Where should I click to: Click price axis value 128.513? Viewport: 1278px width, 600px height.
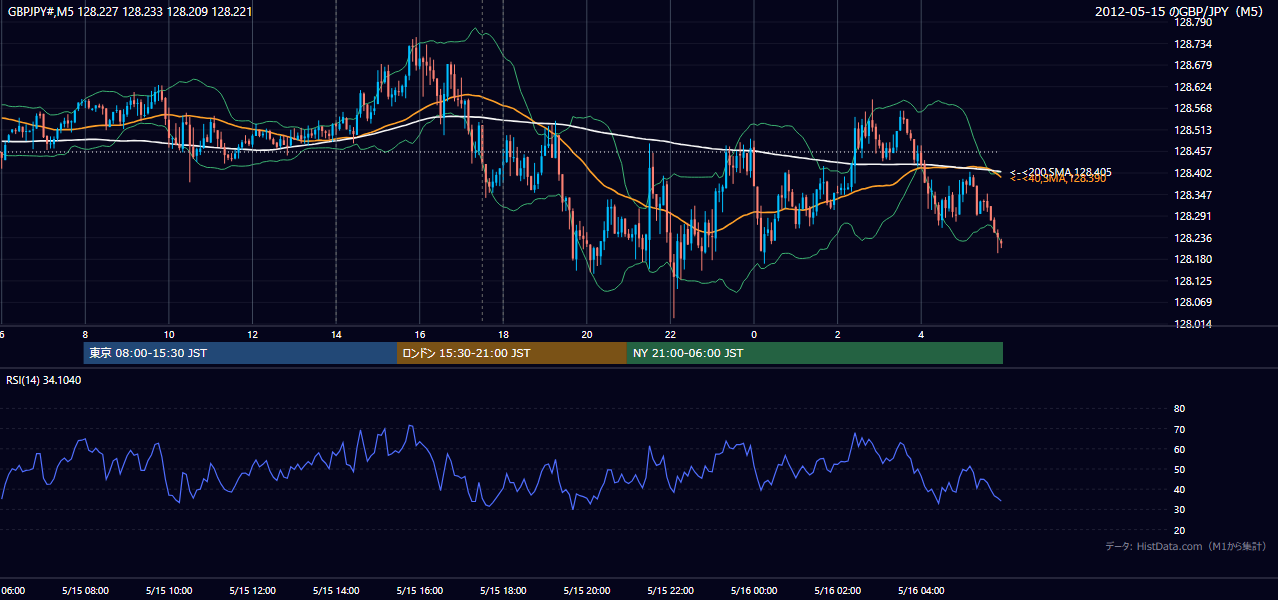tap(1194, 130)
